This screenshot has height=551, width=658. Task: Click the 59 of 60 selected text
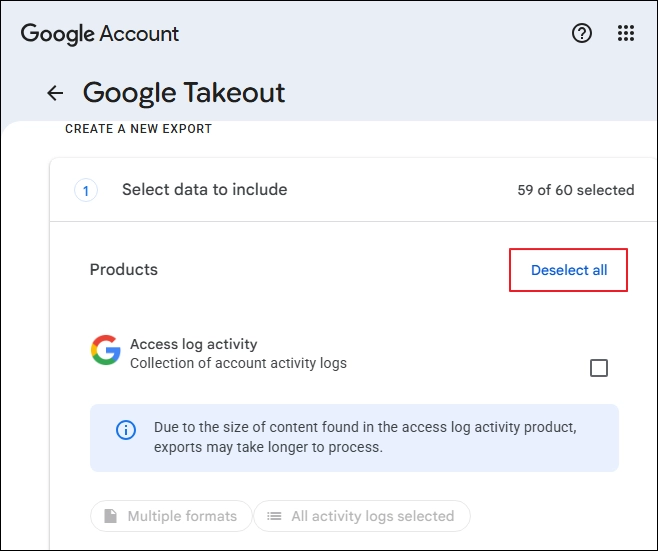576,190
